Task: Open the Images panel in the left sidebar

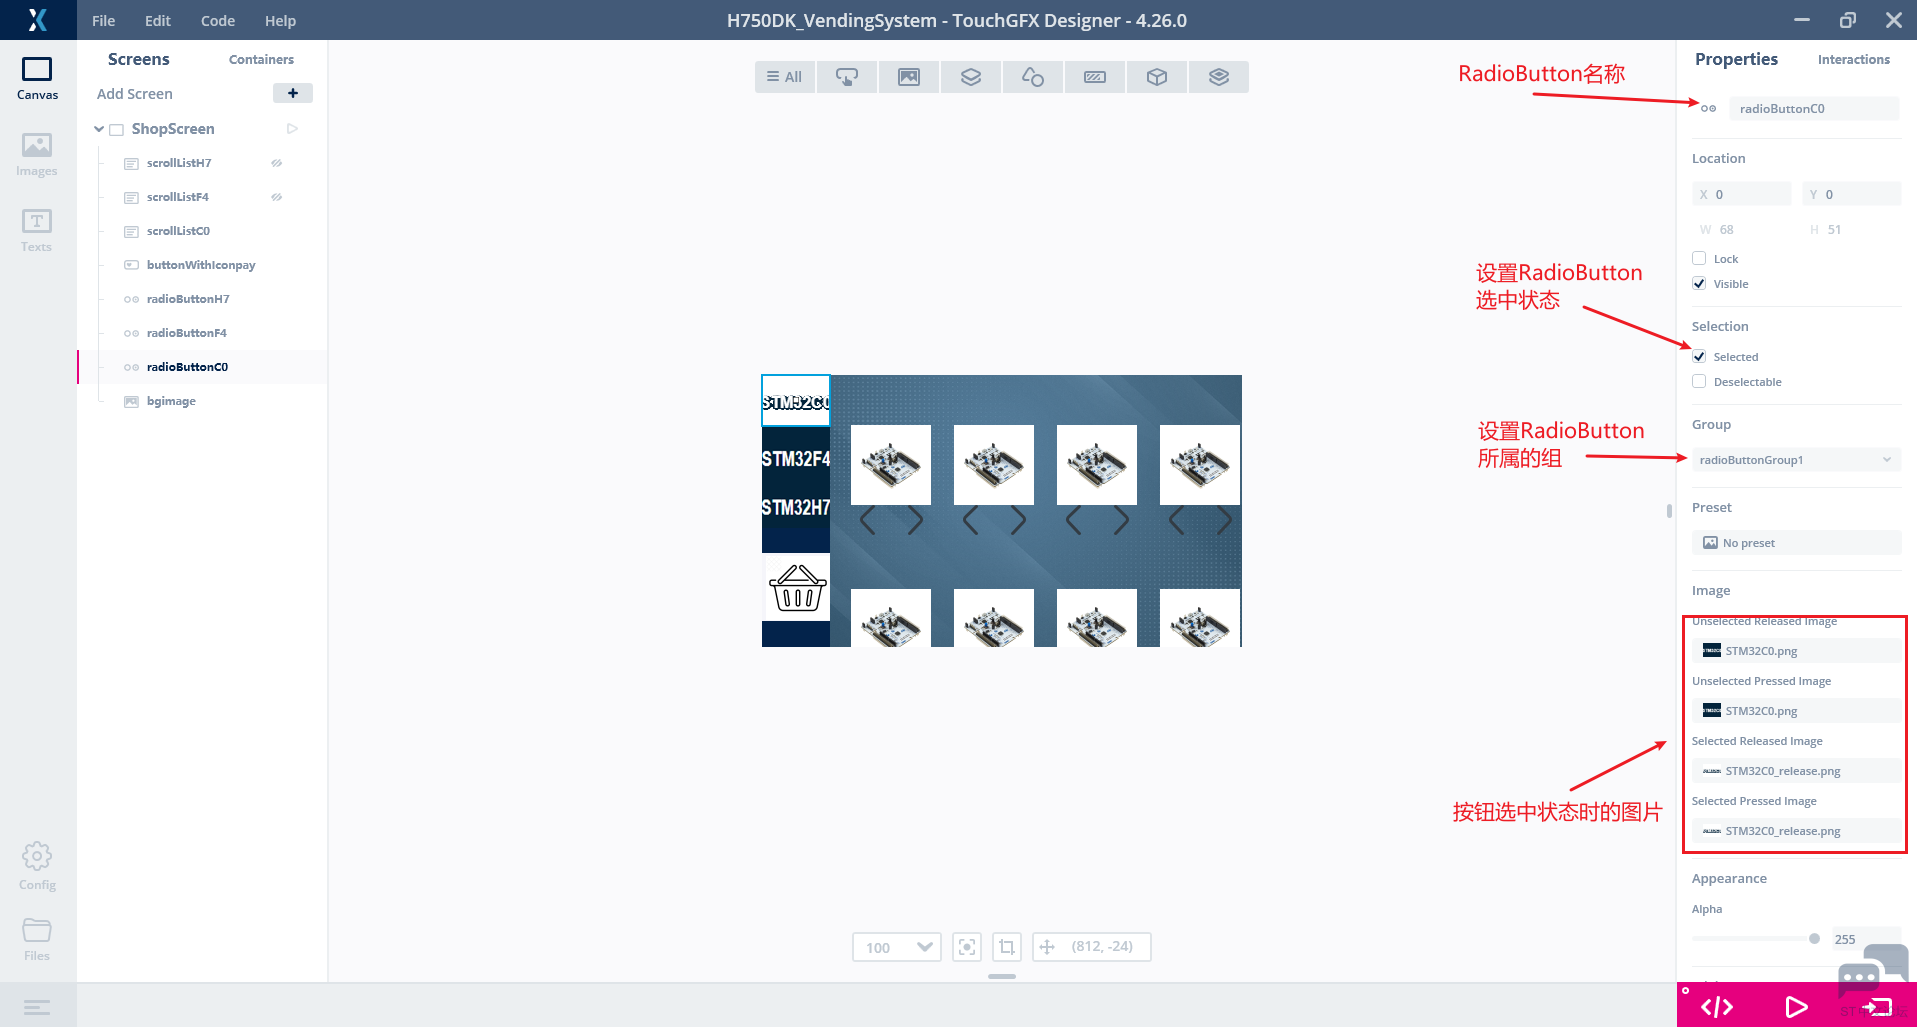Action: click(36, 152)
